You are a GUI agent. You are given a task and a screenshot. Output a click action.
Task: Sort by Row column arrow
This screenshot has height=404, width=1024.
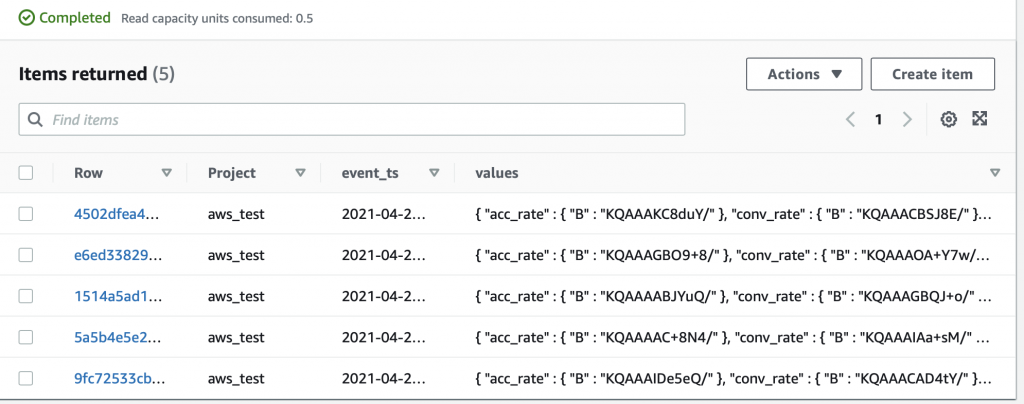(167, 173)
